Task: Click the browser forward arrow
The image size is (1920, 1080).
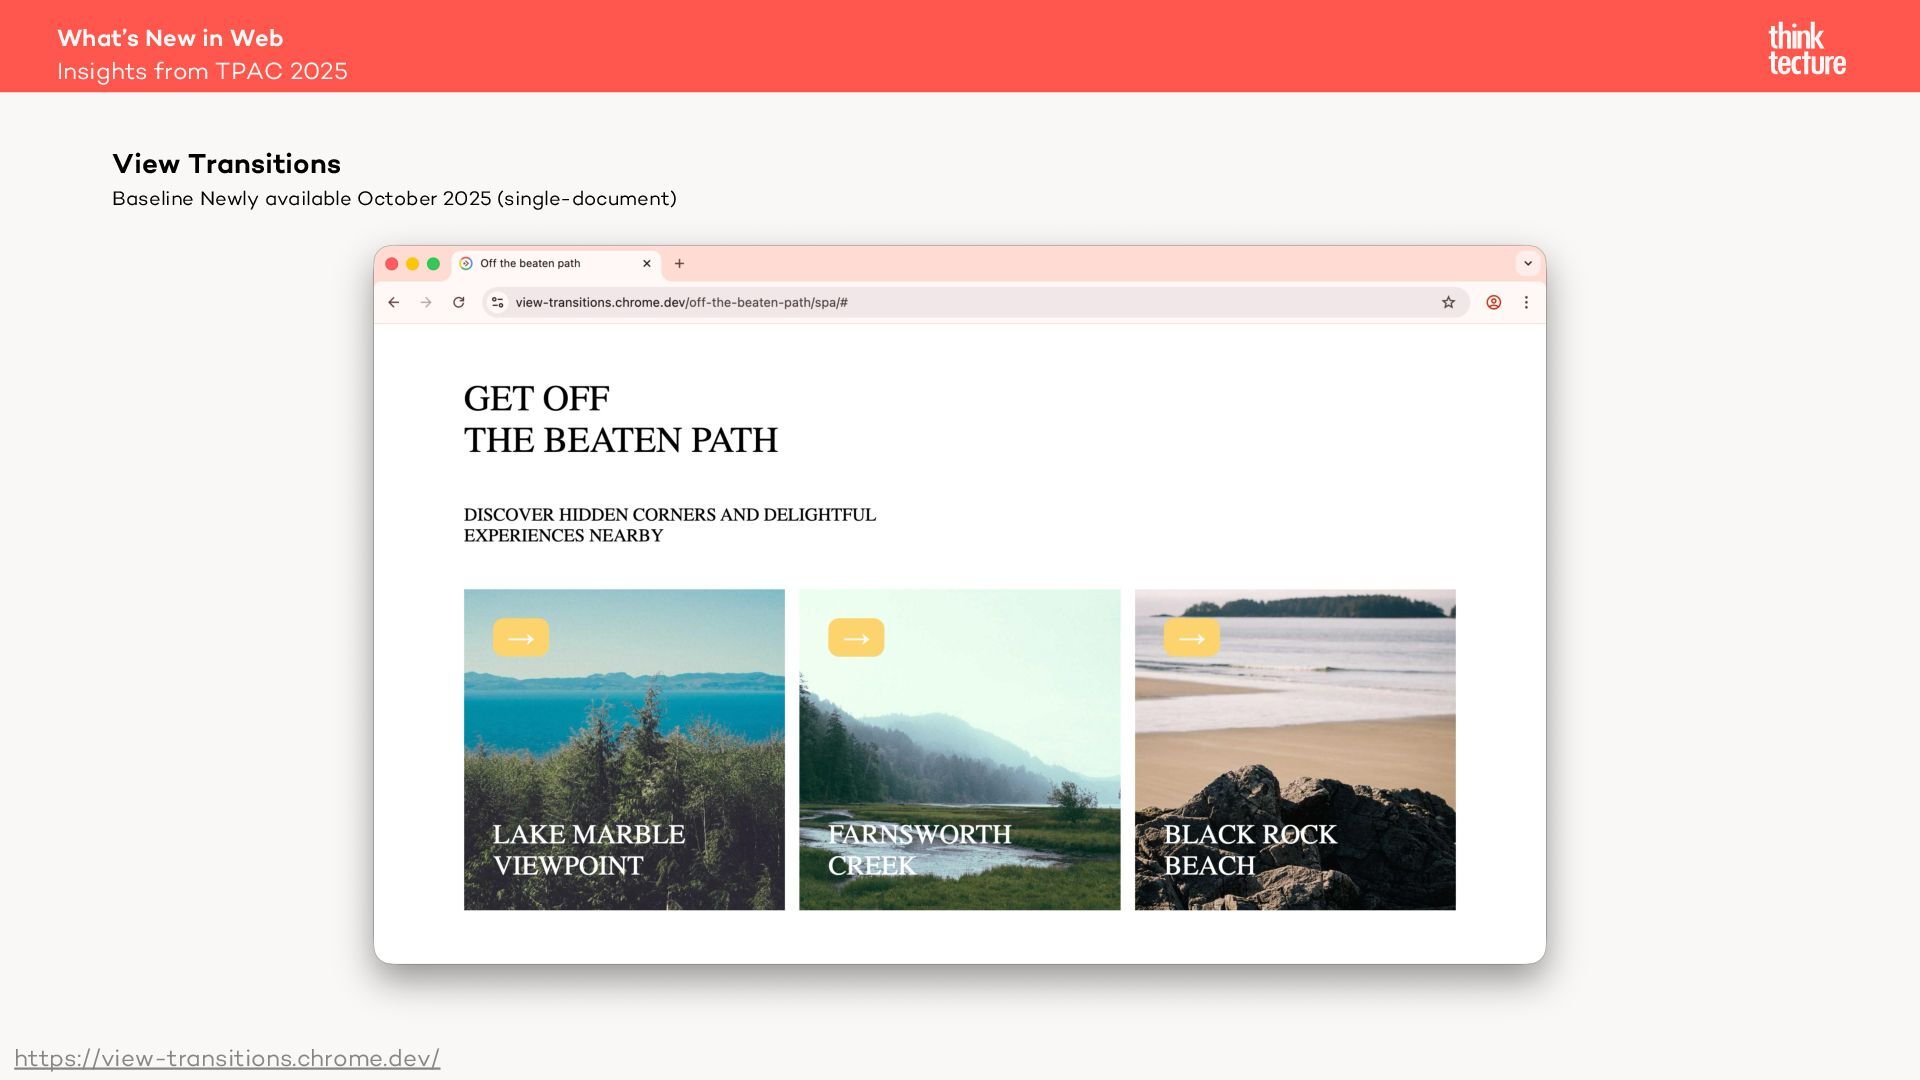Action: (426, 303)
